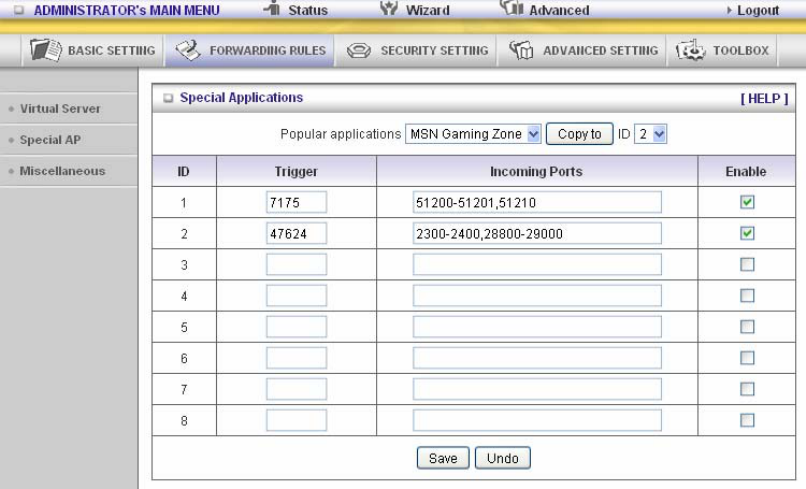The width and height of the screenshot is (806, 489).
Task: Uncheck Enable checkbox for rule 2
Action: (747, 233)
